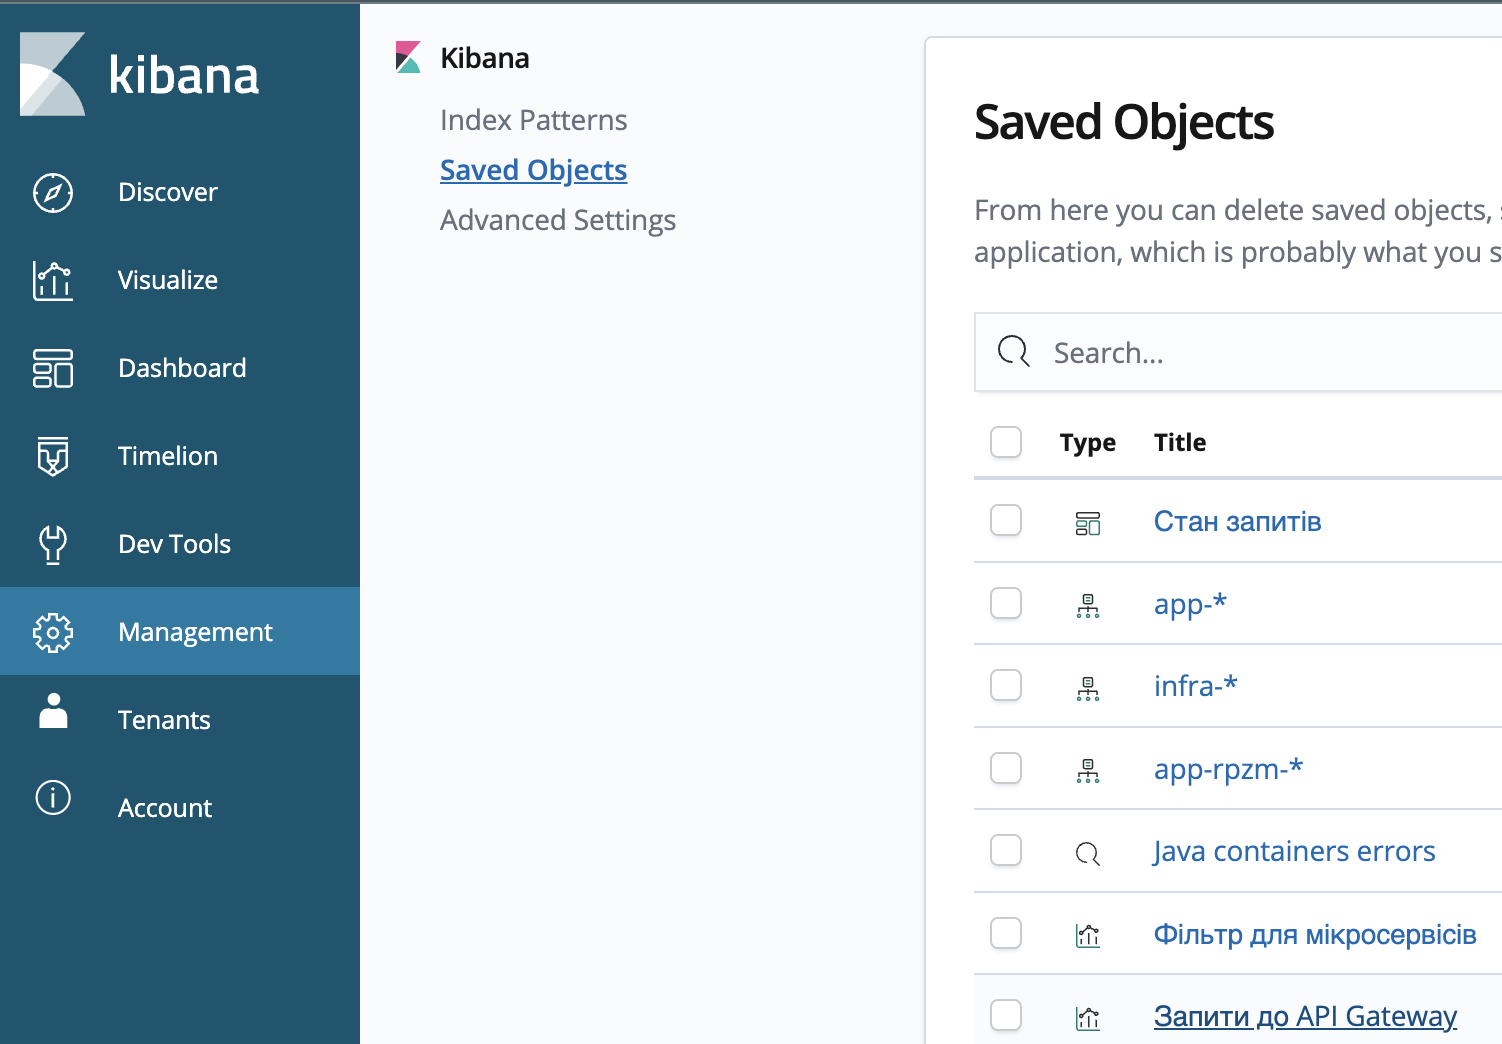Click the small Kibana logo beside the Kibana heading
1502x1044 pixels.
tap(408, 57)
